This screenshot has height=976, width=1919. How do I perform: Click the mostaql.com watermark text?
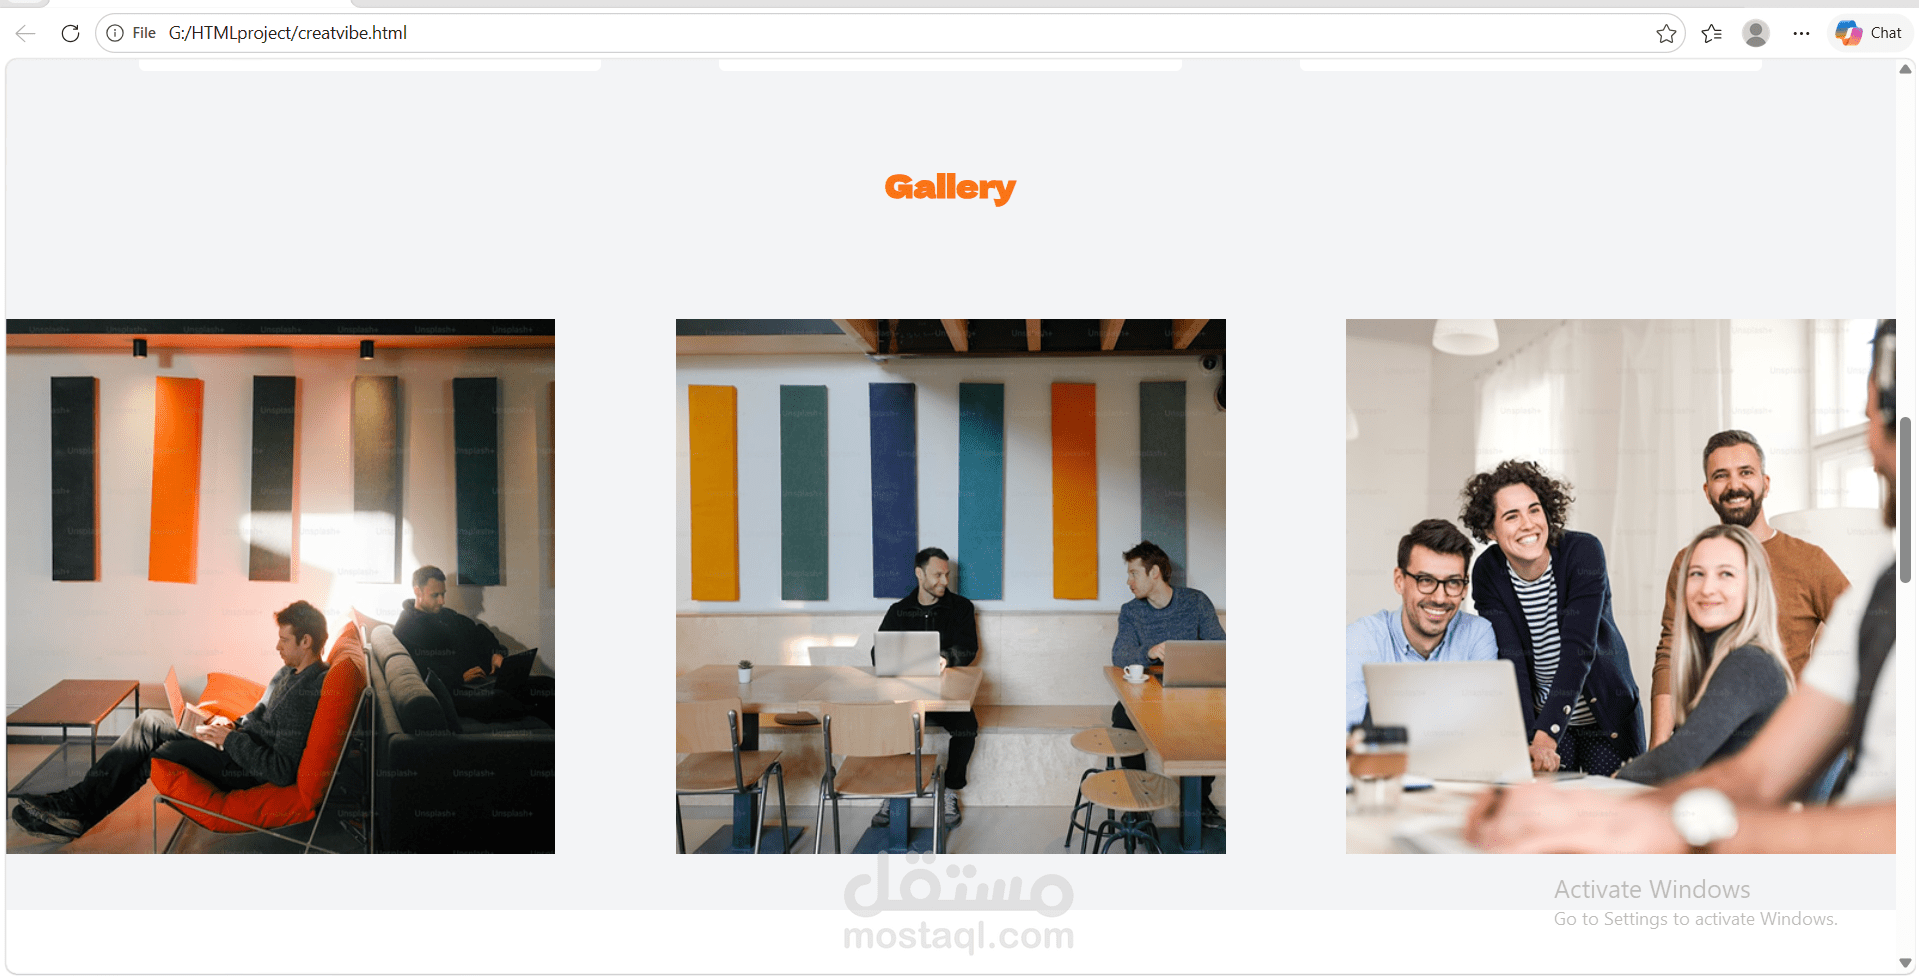pyautogui.click(x=959, y=936)
